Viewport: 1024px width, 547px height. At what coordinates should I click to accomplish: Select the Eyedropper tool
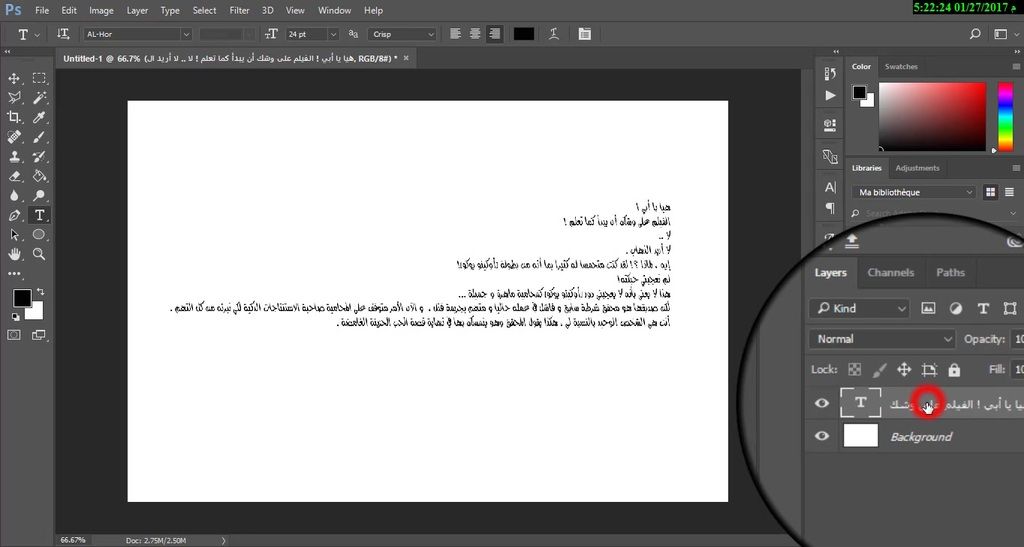pos(39,117)
